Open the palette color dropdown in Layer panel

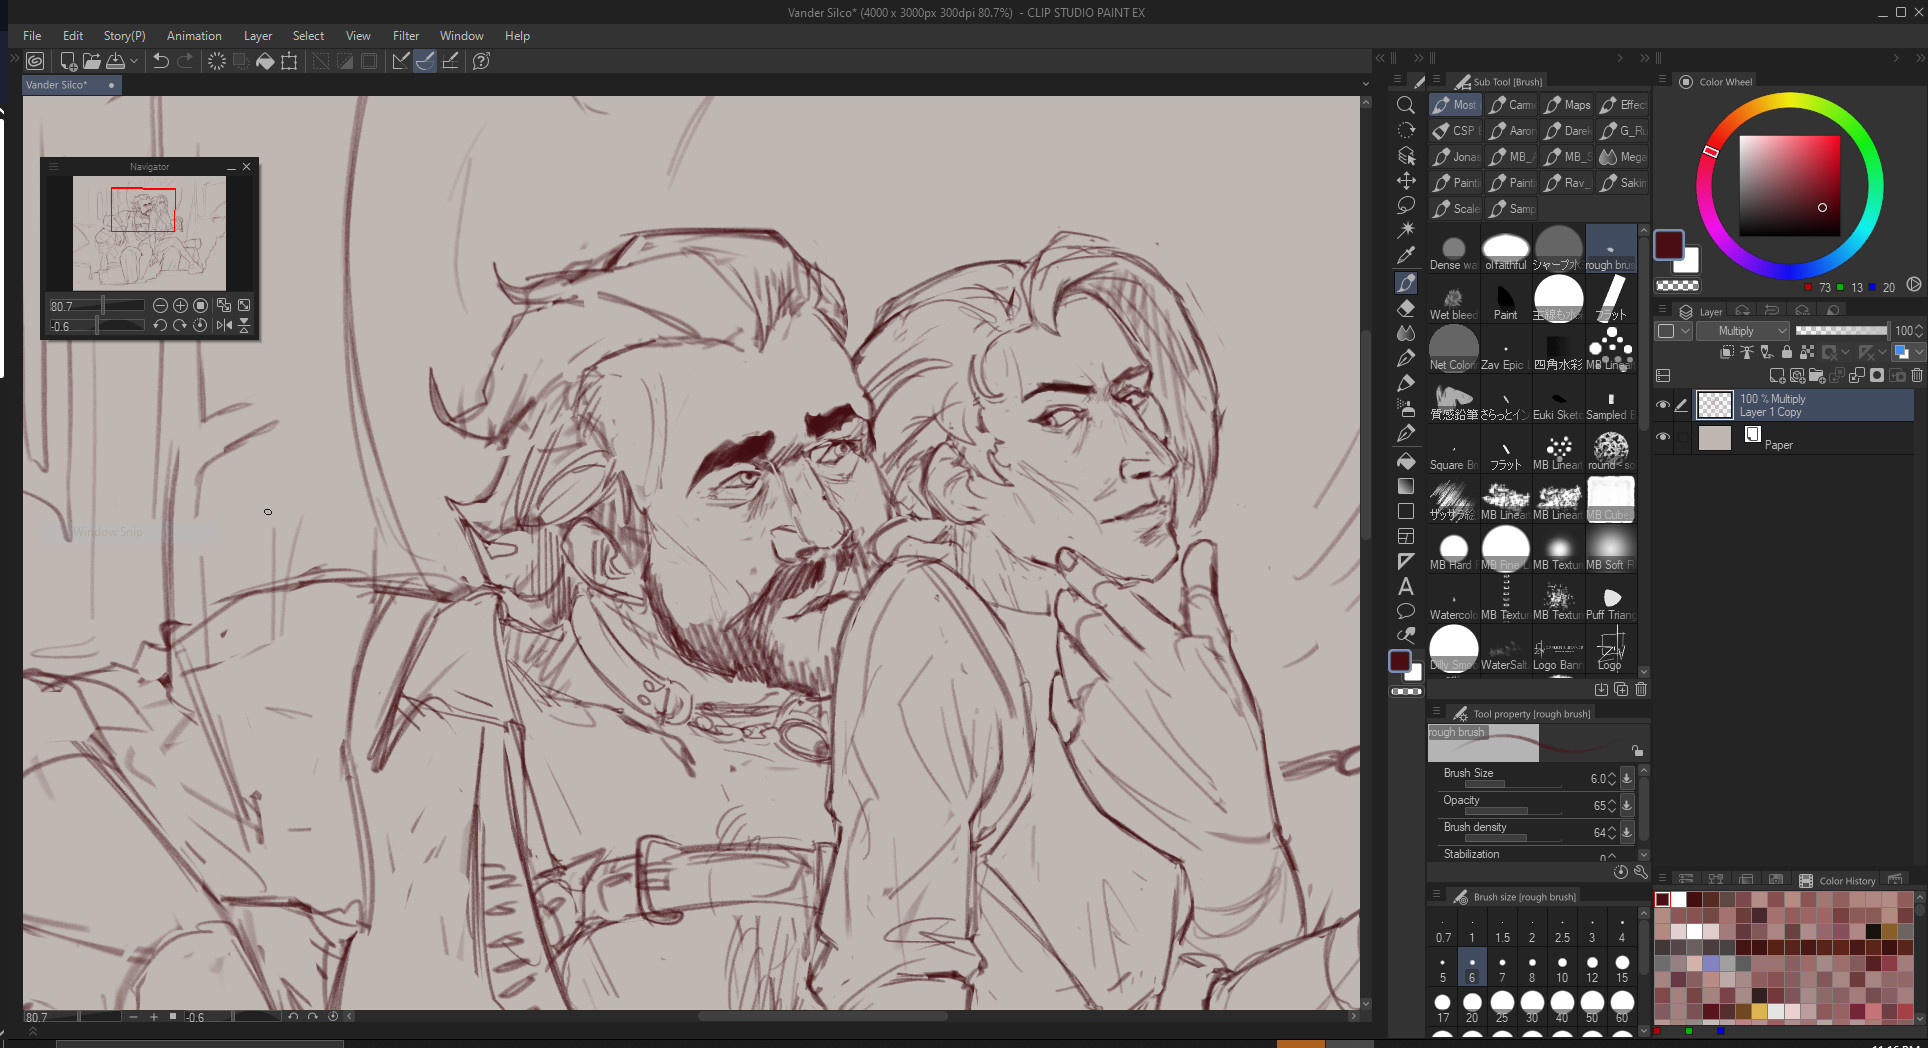[x=1672, y=331]
